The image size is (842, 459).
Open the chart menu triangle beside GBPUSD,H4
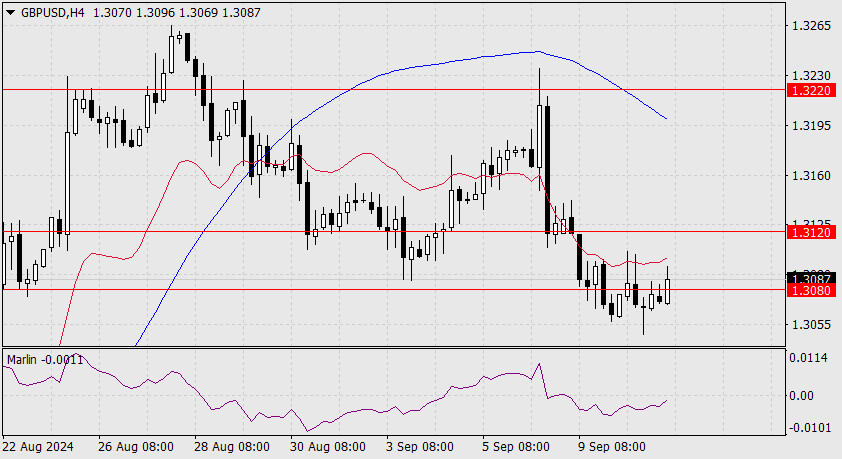click(11, 13)
